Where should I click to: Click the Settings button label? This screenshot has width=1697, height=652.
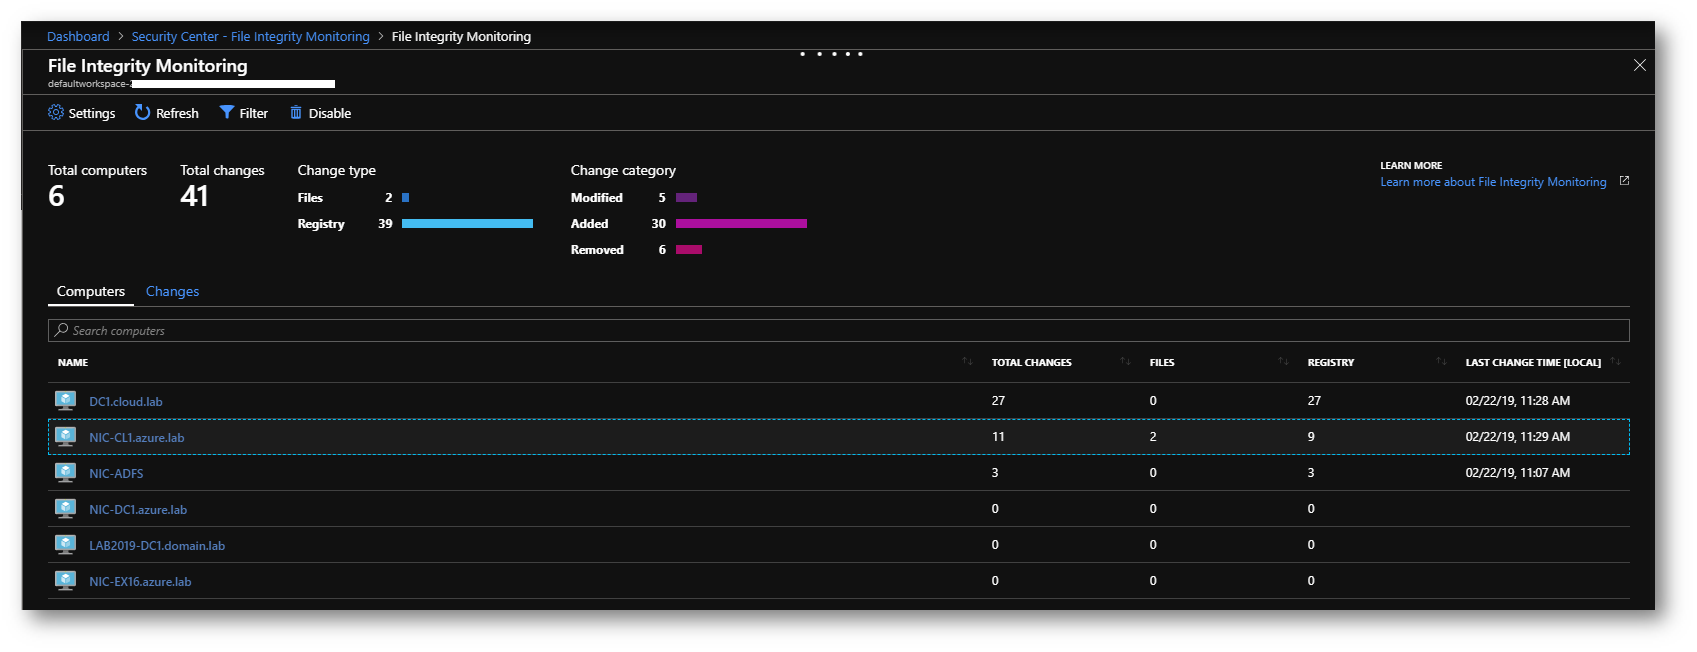[x=92, y=113]
